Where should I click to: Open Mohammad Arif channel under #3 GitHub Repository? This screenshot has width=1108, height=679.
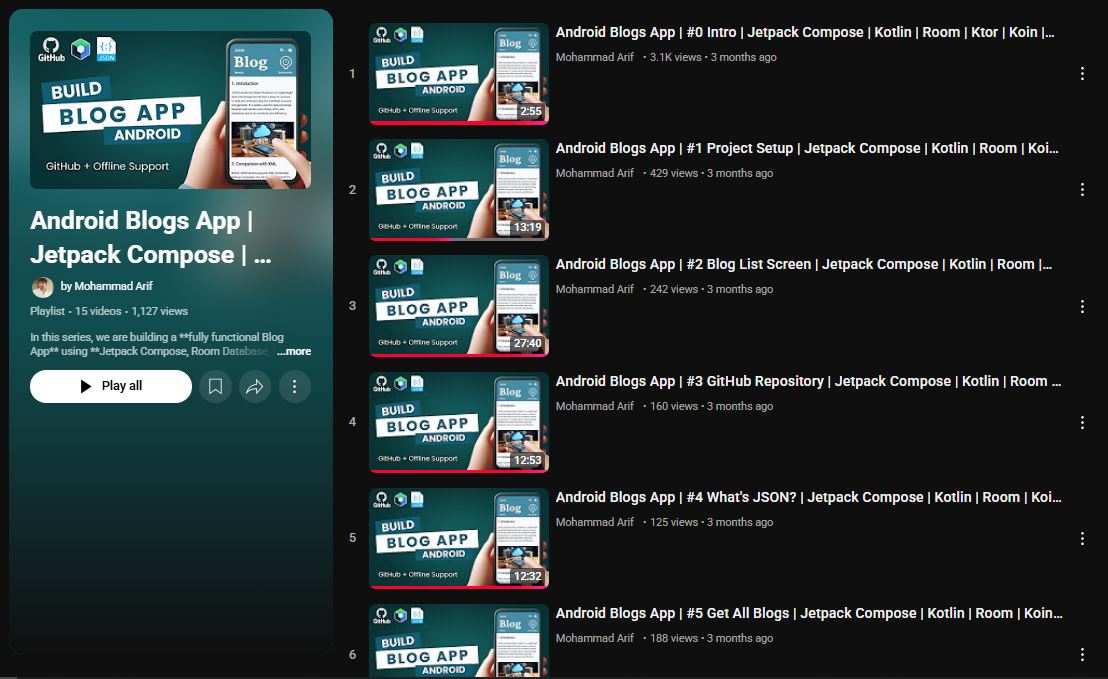coord(594,406)
